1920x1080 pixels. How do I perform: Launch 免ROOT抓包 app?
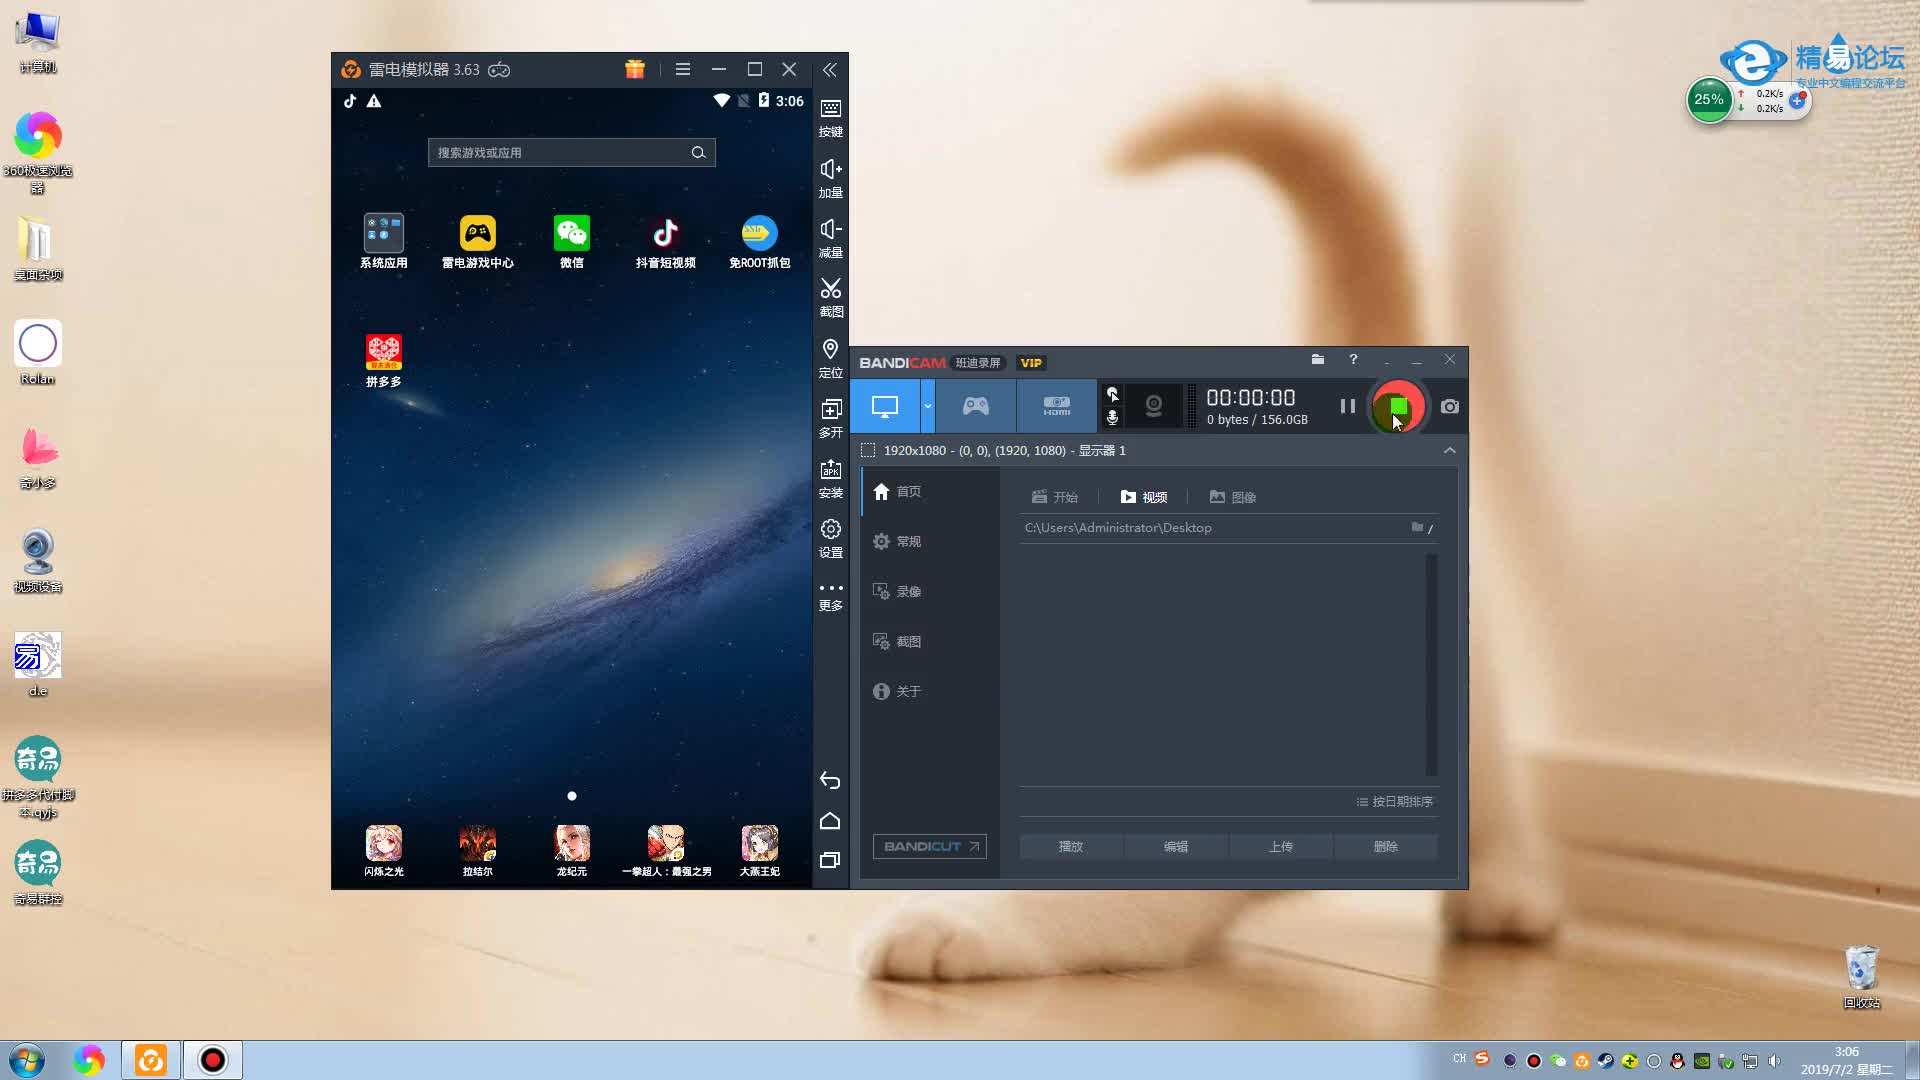point(760,242)
